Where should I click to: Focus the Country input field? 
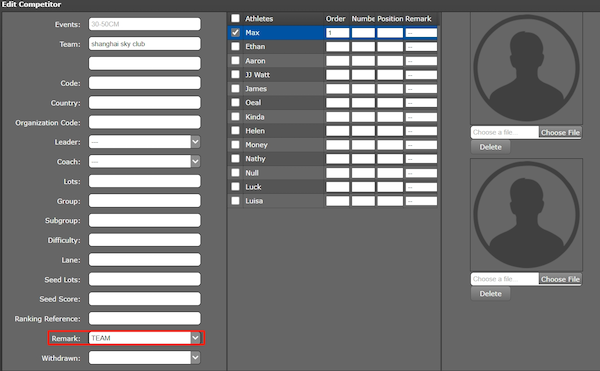pos(145,103)
